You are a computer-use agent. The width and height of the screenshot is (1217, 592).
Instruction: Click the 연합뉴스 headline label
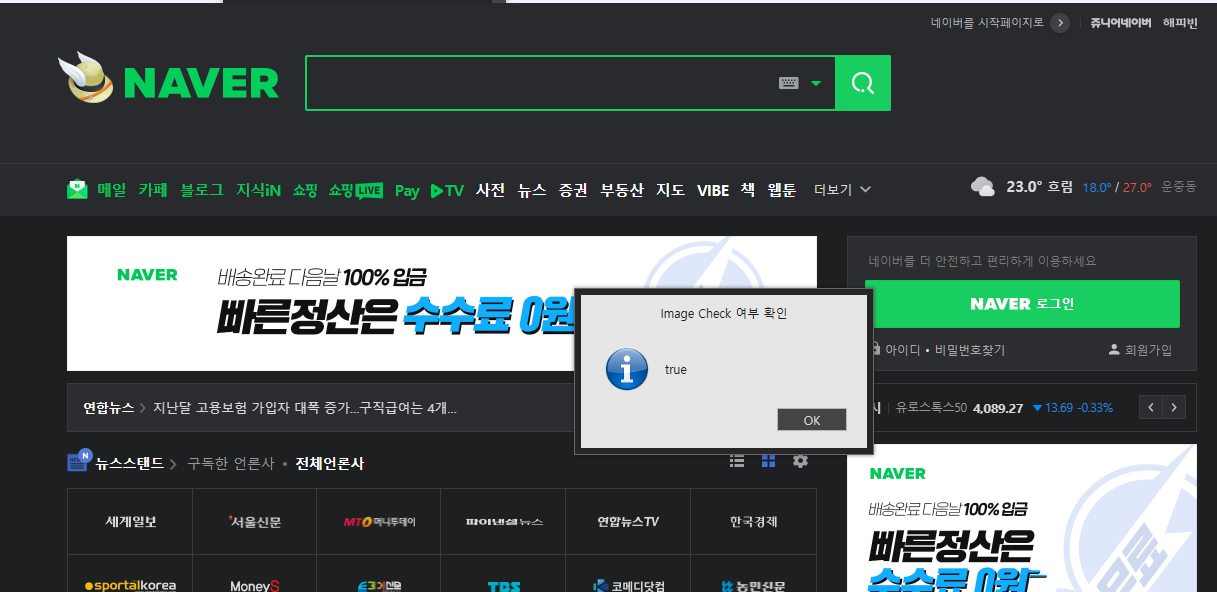(108, 408)
